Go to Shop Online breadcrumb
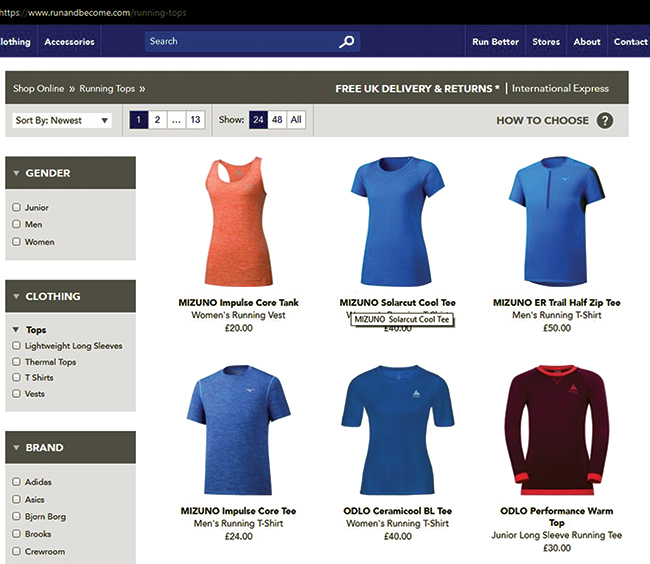Screen dimensions: 650x564 39,89
